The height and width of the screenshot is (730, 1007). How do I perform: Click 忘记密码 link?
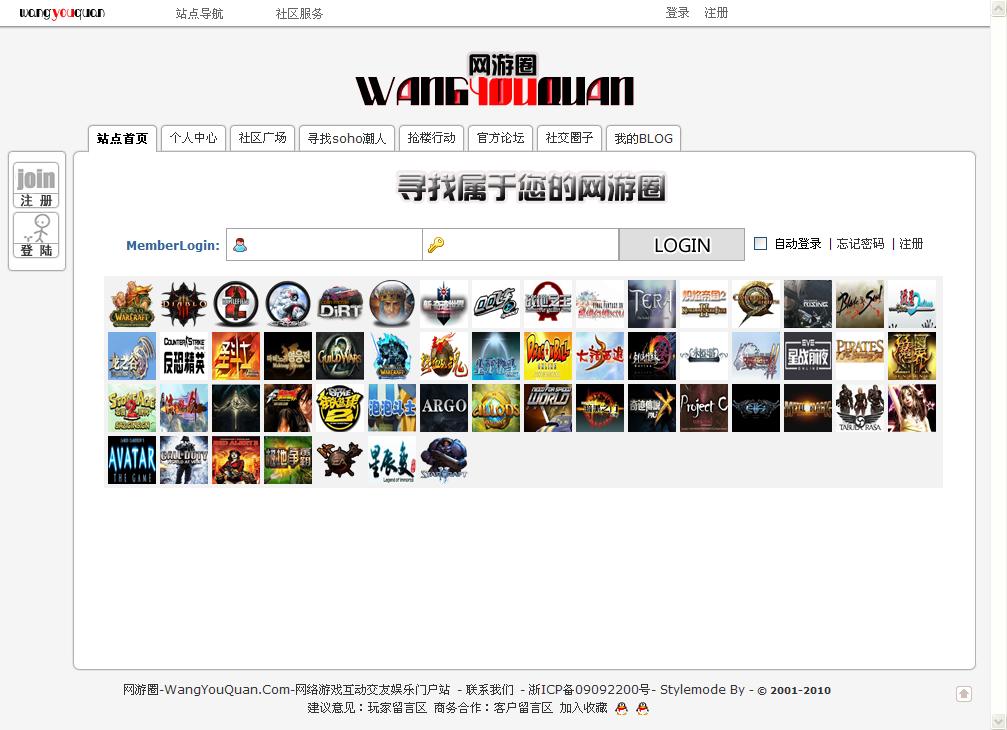click(x=860, y=243)
